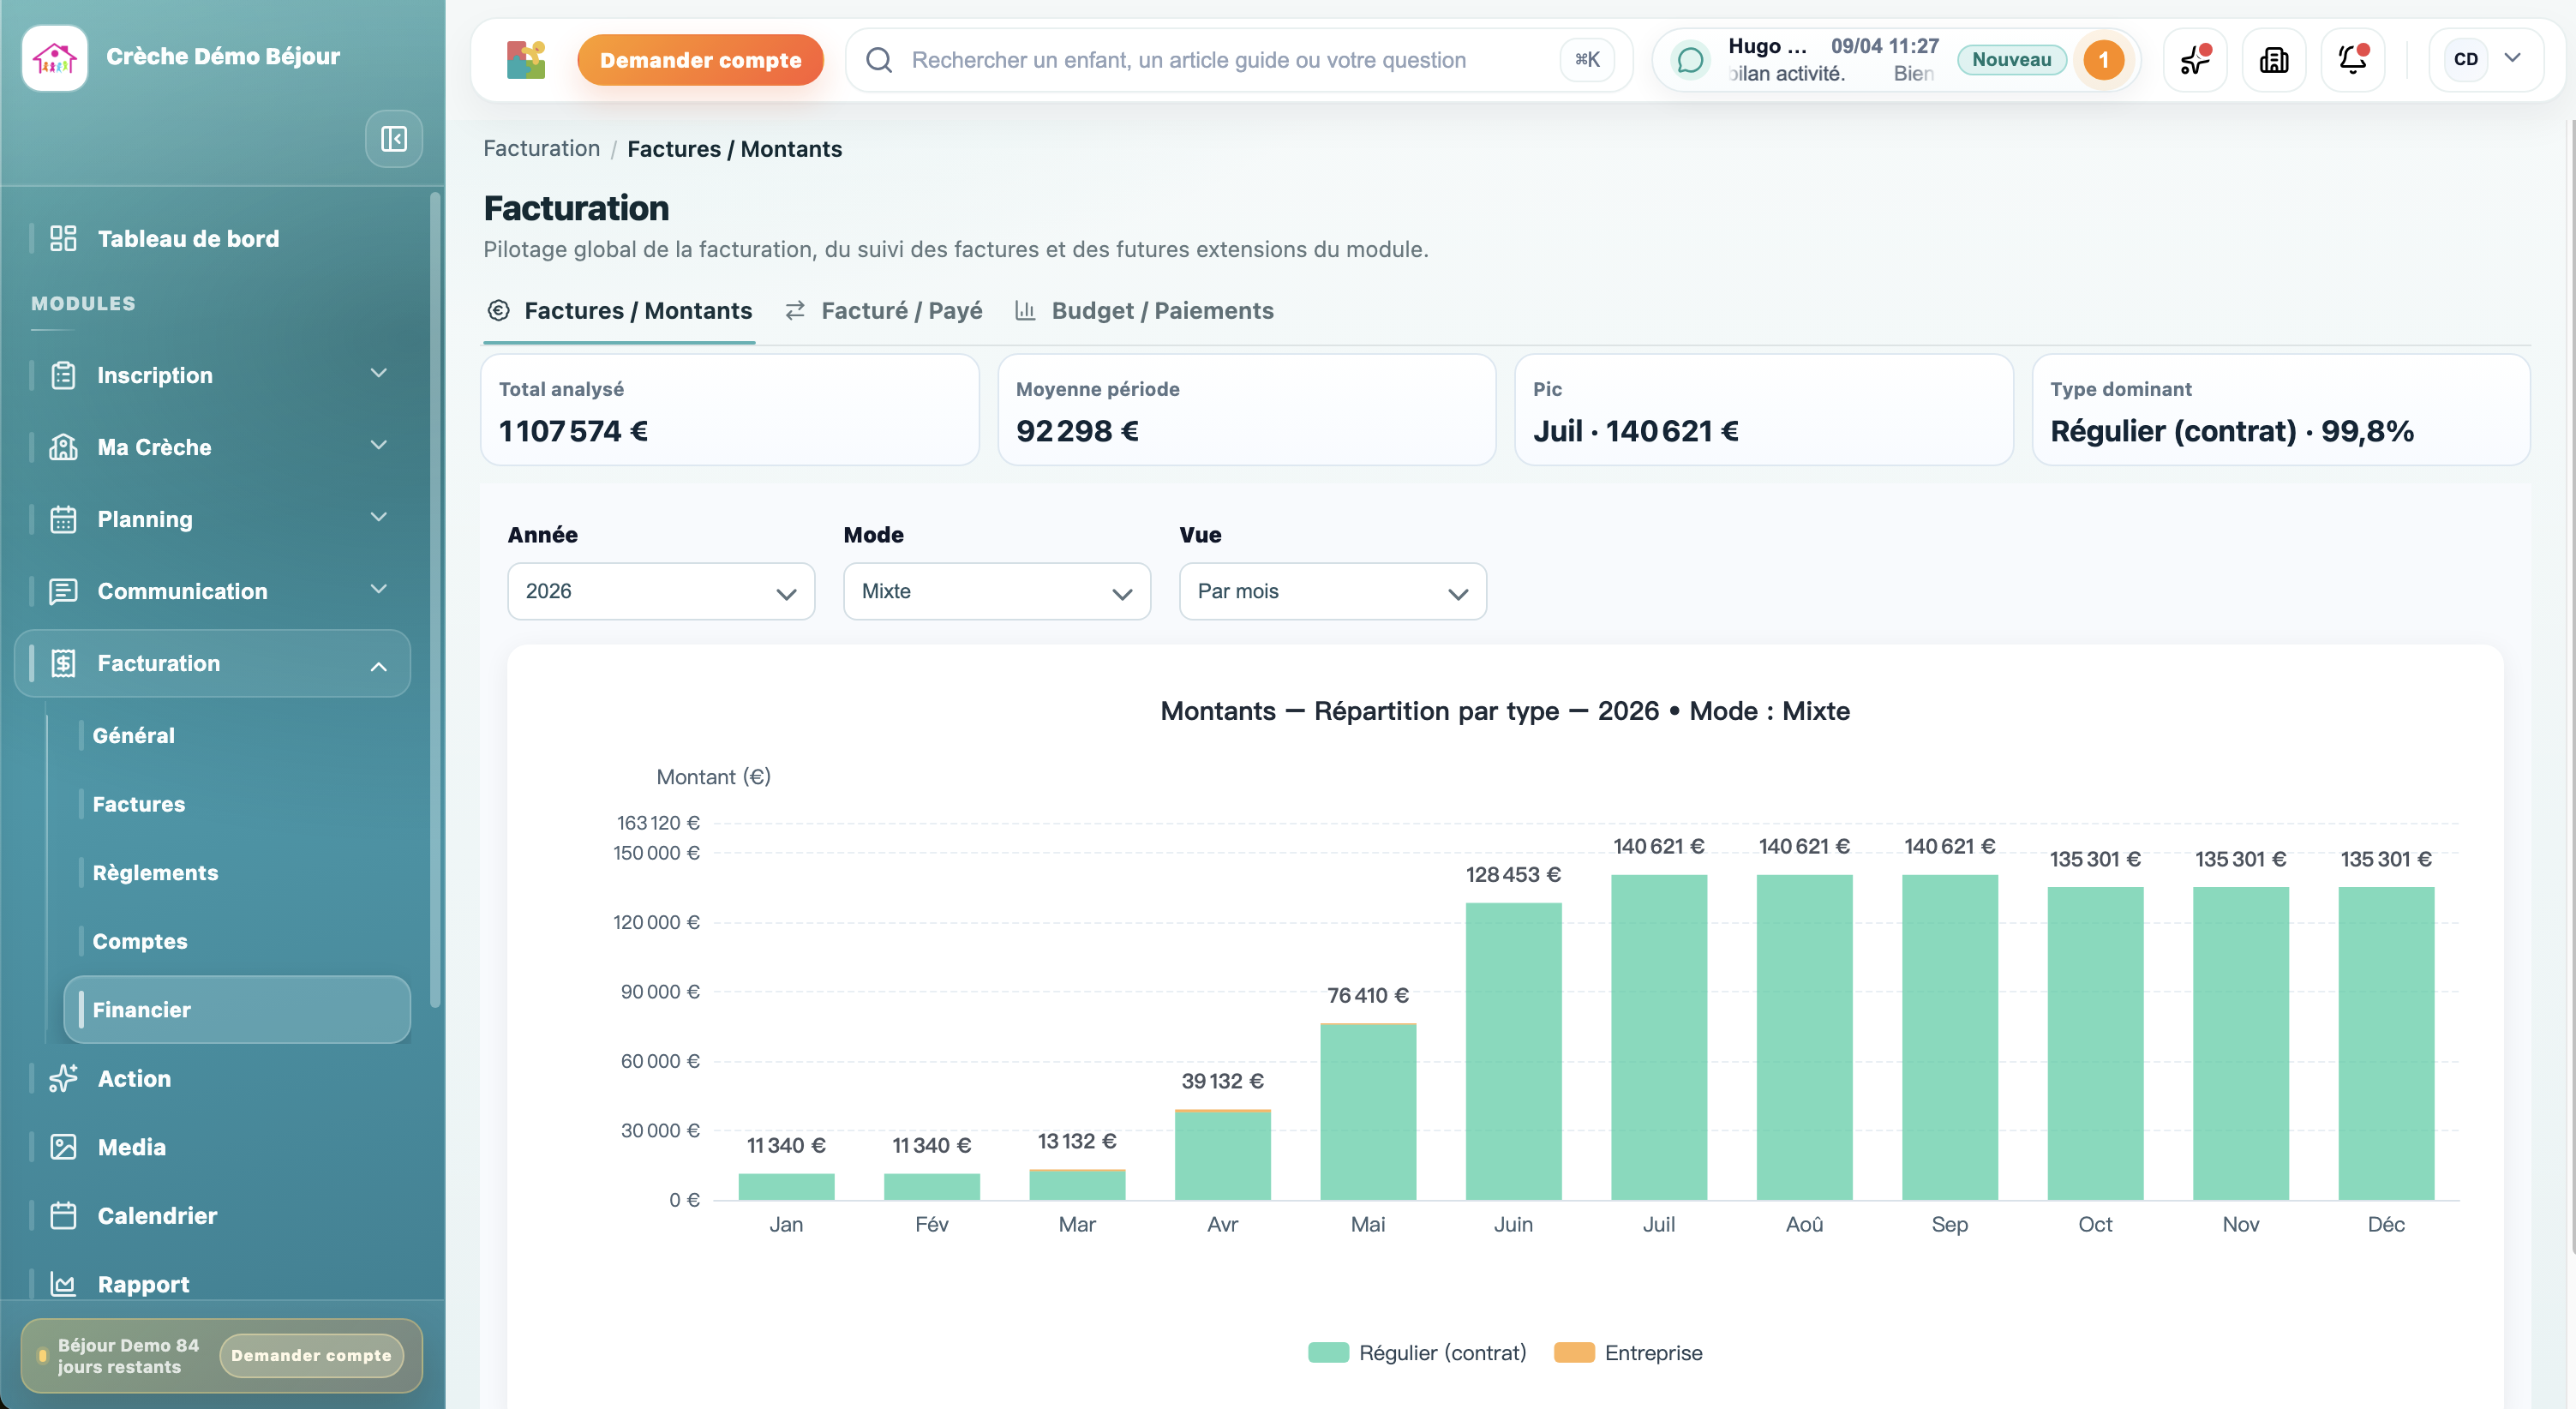The image size is (2576, 1409).
Task: Click the building/organization icon in top bar
Action: pyautogui.click(x=2273, y=59)
